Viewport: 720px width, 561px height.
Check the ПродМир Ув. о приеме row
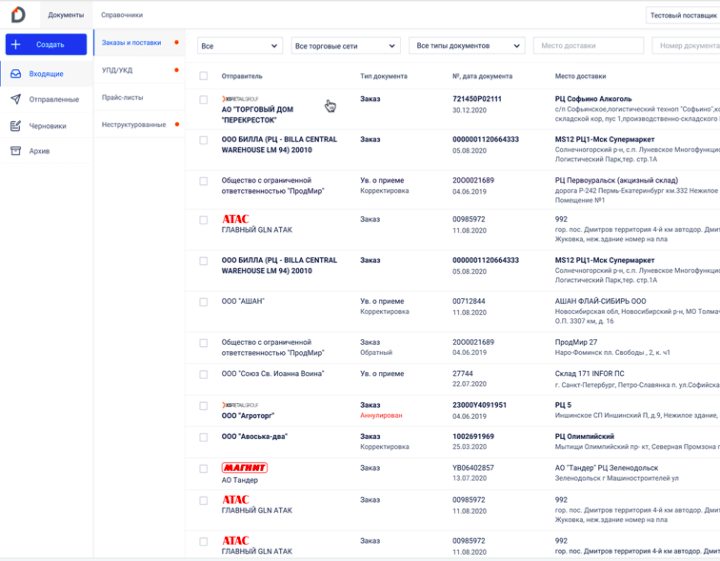click(x=203, y=181)
